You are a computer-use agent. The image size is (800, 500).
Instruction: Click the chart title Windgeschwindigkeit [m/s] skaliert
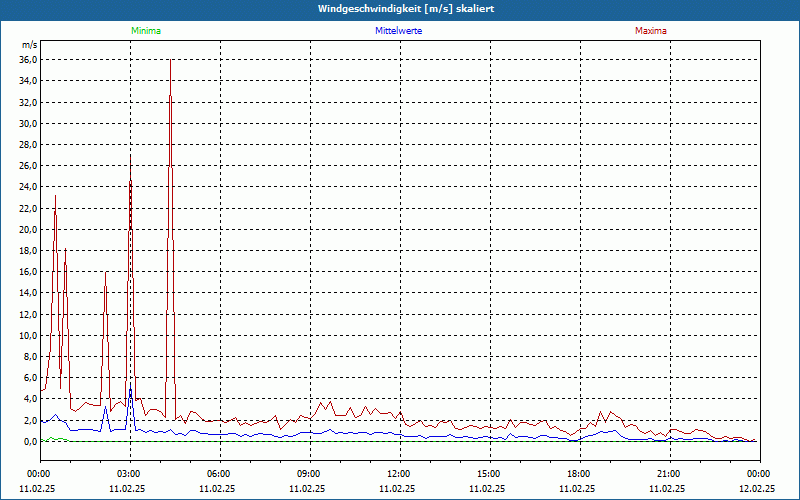pos(406,9)
